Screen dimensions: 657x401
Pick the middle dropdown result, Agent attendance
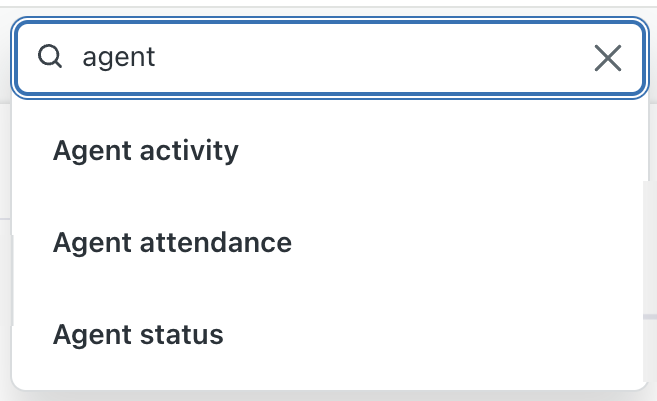point(172,242)
